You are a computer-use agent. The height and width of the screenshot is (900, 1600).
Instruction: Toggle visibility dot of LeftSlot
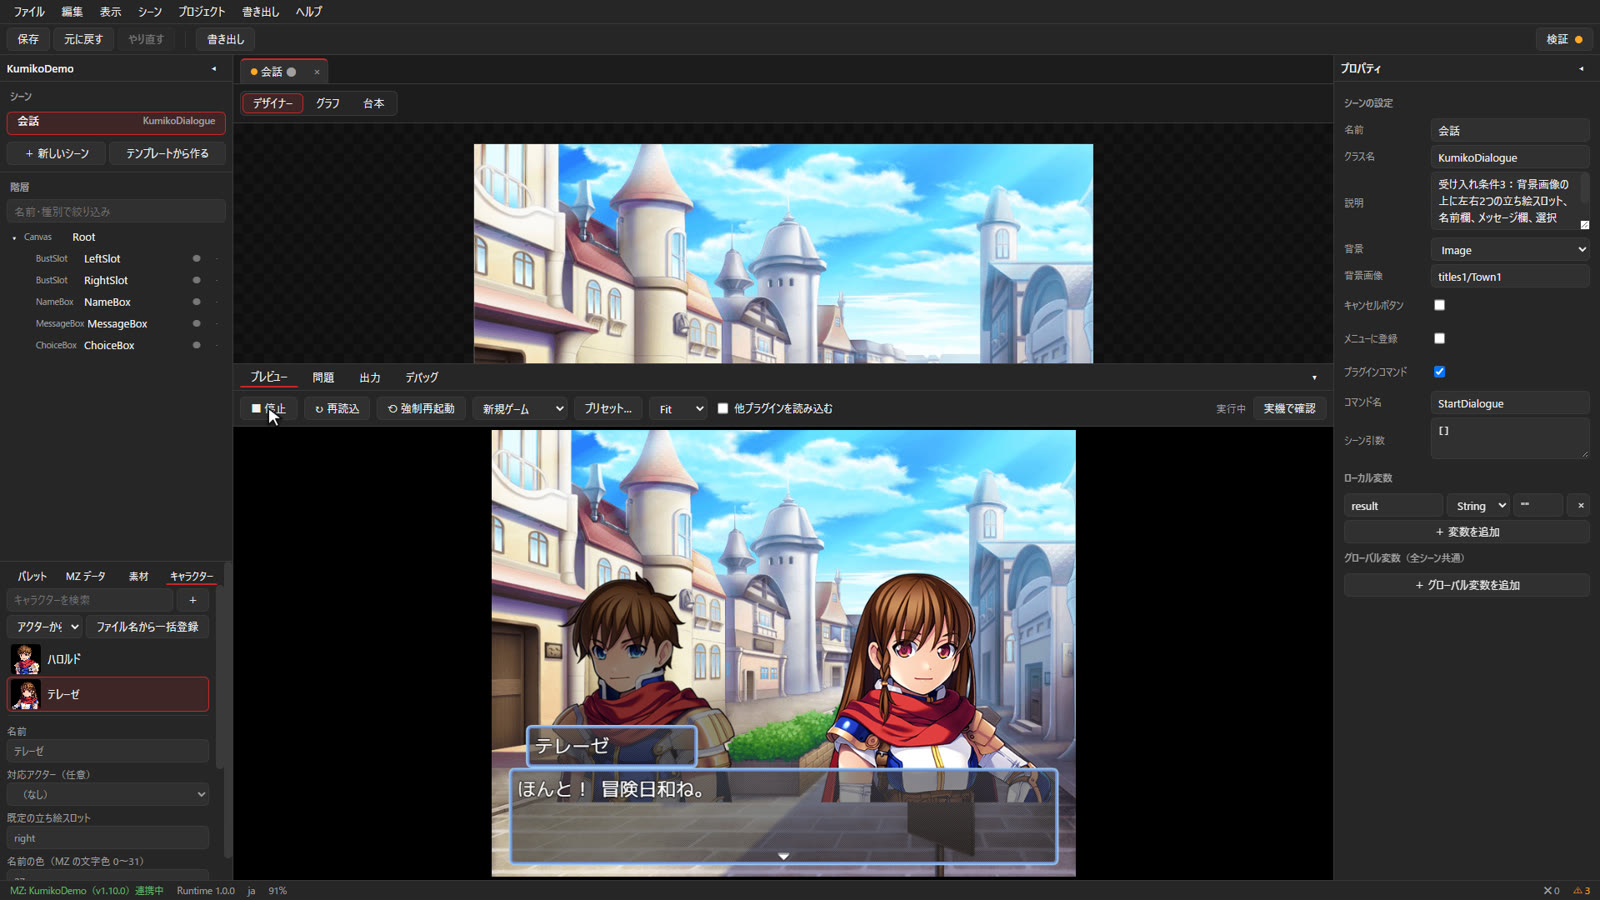(x=196, y=259)
